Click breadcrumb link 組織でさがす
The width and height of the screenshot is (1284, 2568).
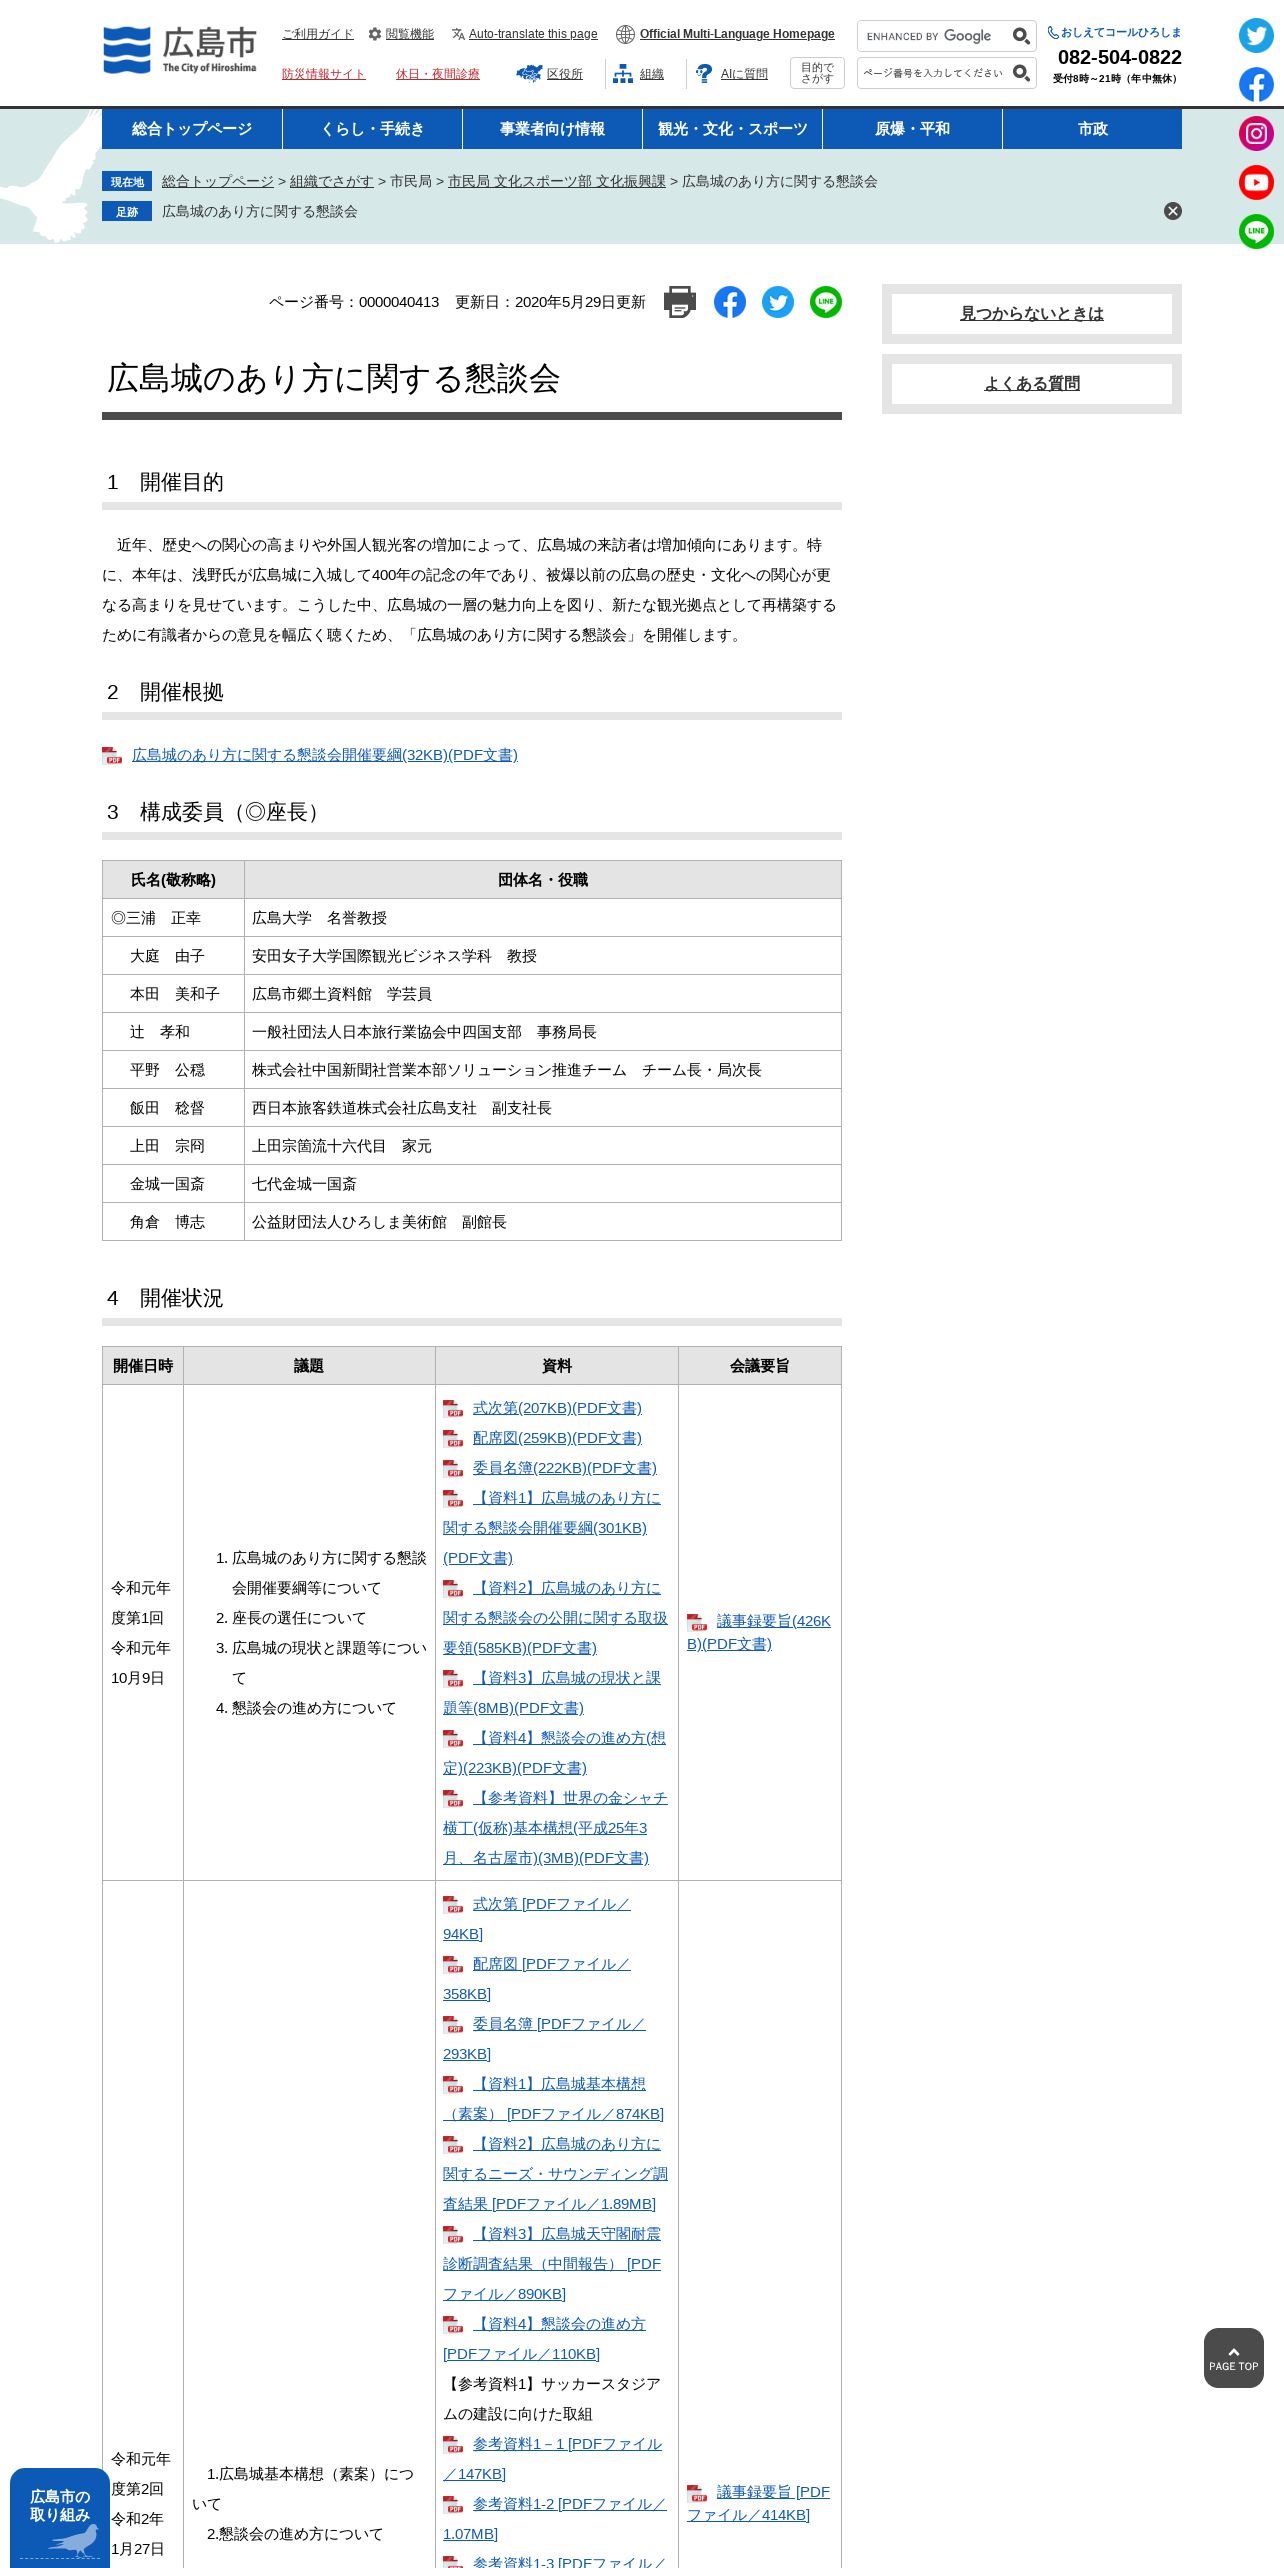coord(332,181)
